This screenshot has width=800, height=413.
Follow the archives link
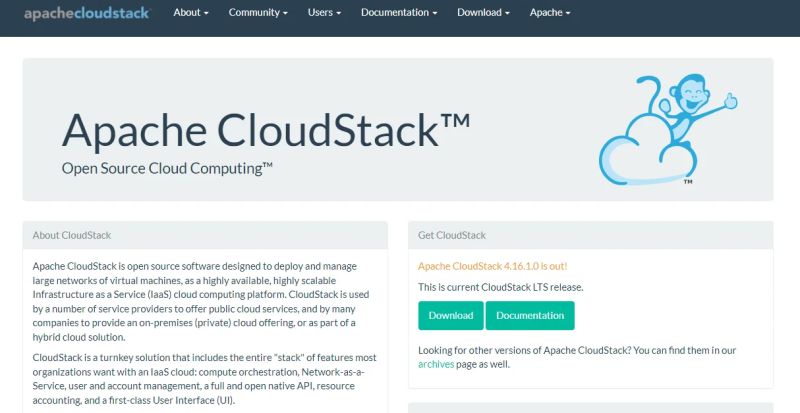pos(436,365)
